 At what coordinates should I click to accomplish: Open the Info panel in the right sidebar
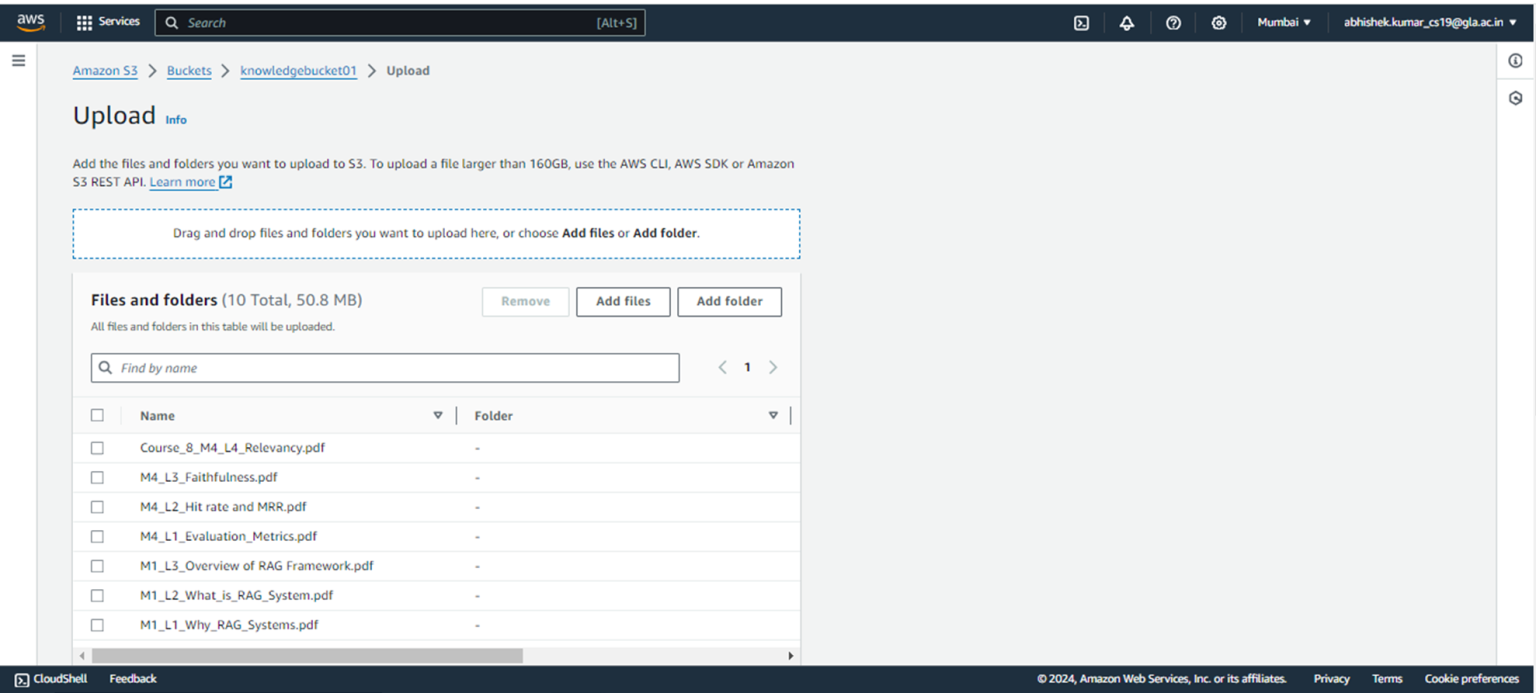pyautogui.click(x=1514, y=60)
